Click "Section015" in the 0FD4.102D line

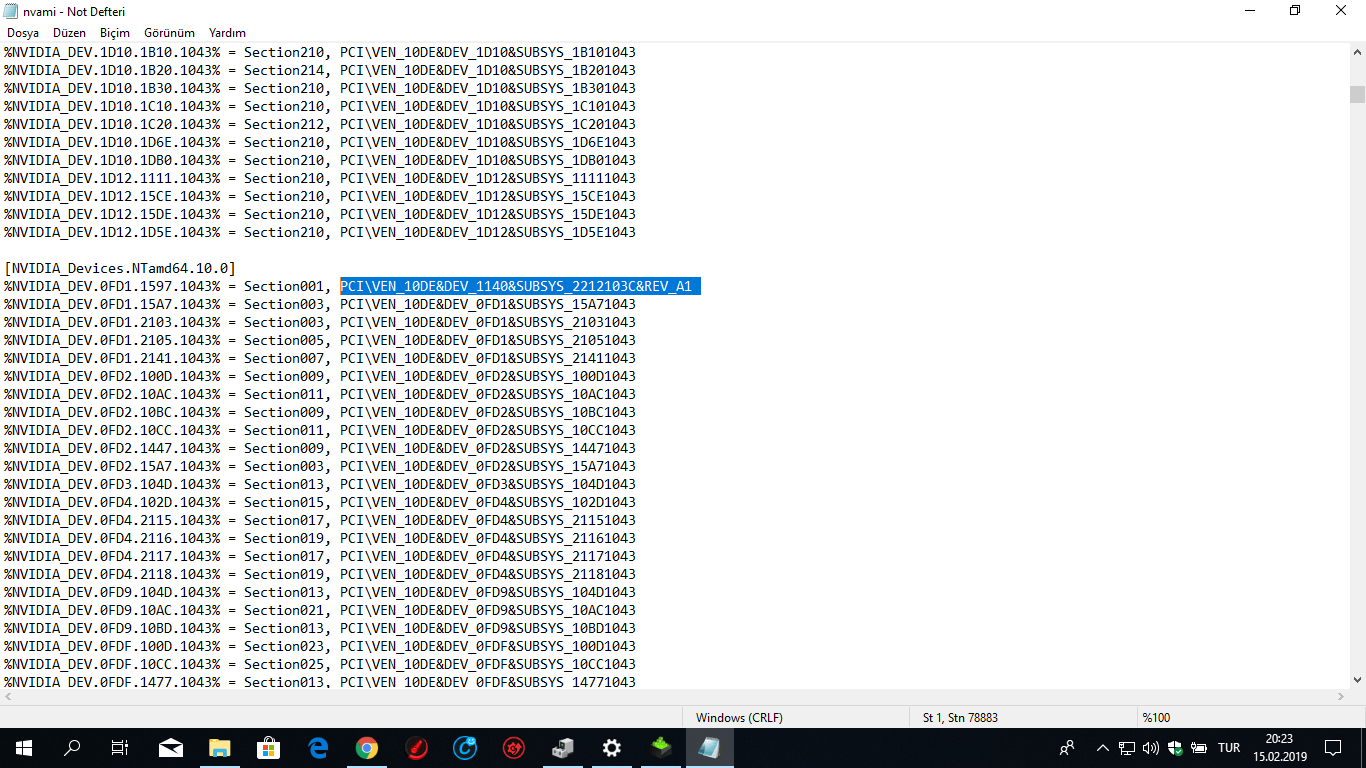pyautogui.click(x=284, y=502)
